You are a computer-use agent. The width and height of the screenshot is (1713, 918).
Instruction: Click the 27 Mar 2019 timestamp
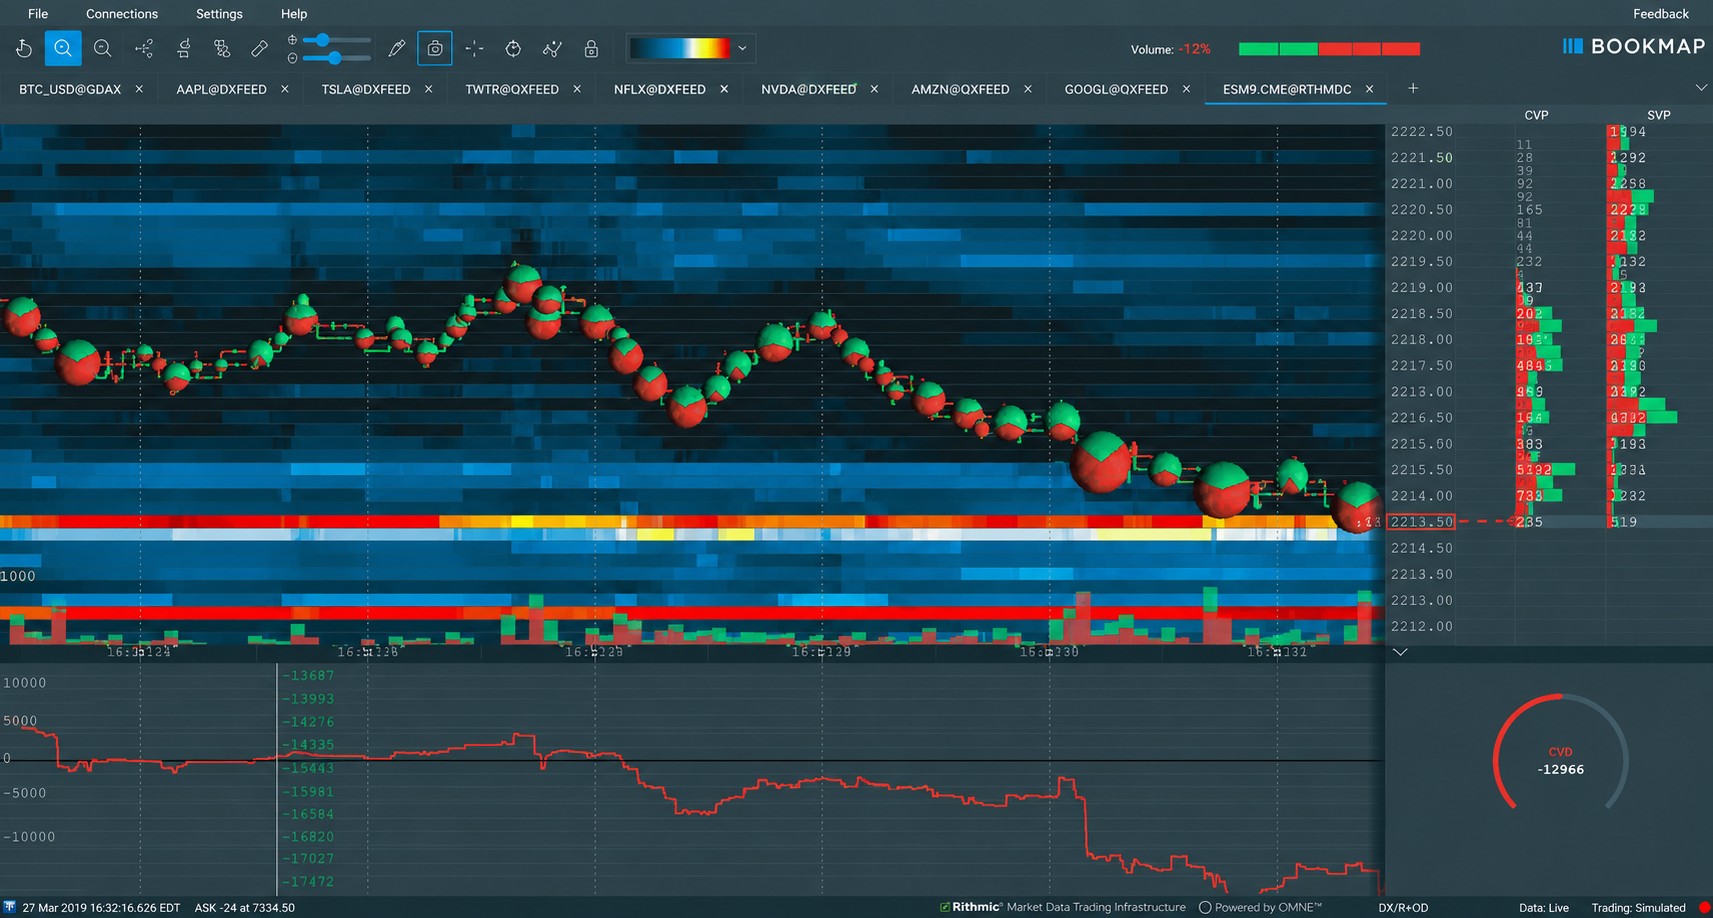[x=101, y=908]
